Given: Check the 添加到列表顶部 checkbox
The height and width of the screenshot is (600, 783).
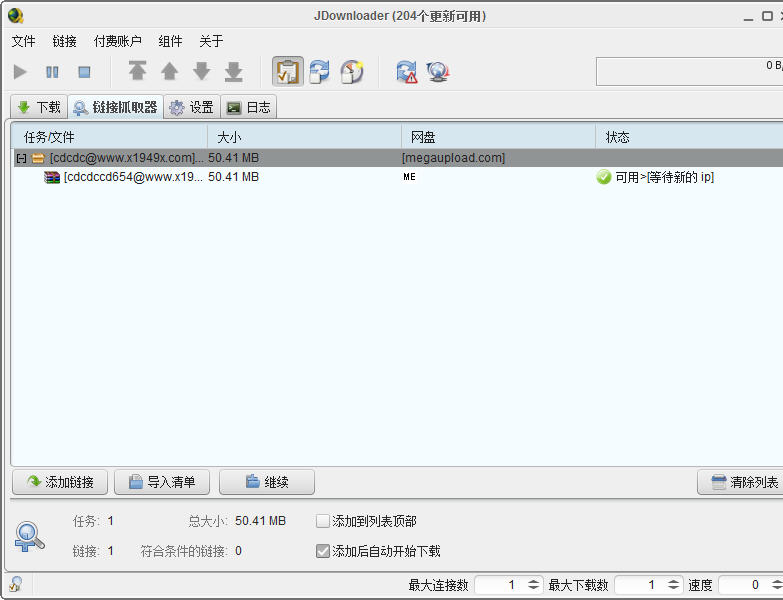Looking at the screenshot, I should (x=323, y=521).
